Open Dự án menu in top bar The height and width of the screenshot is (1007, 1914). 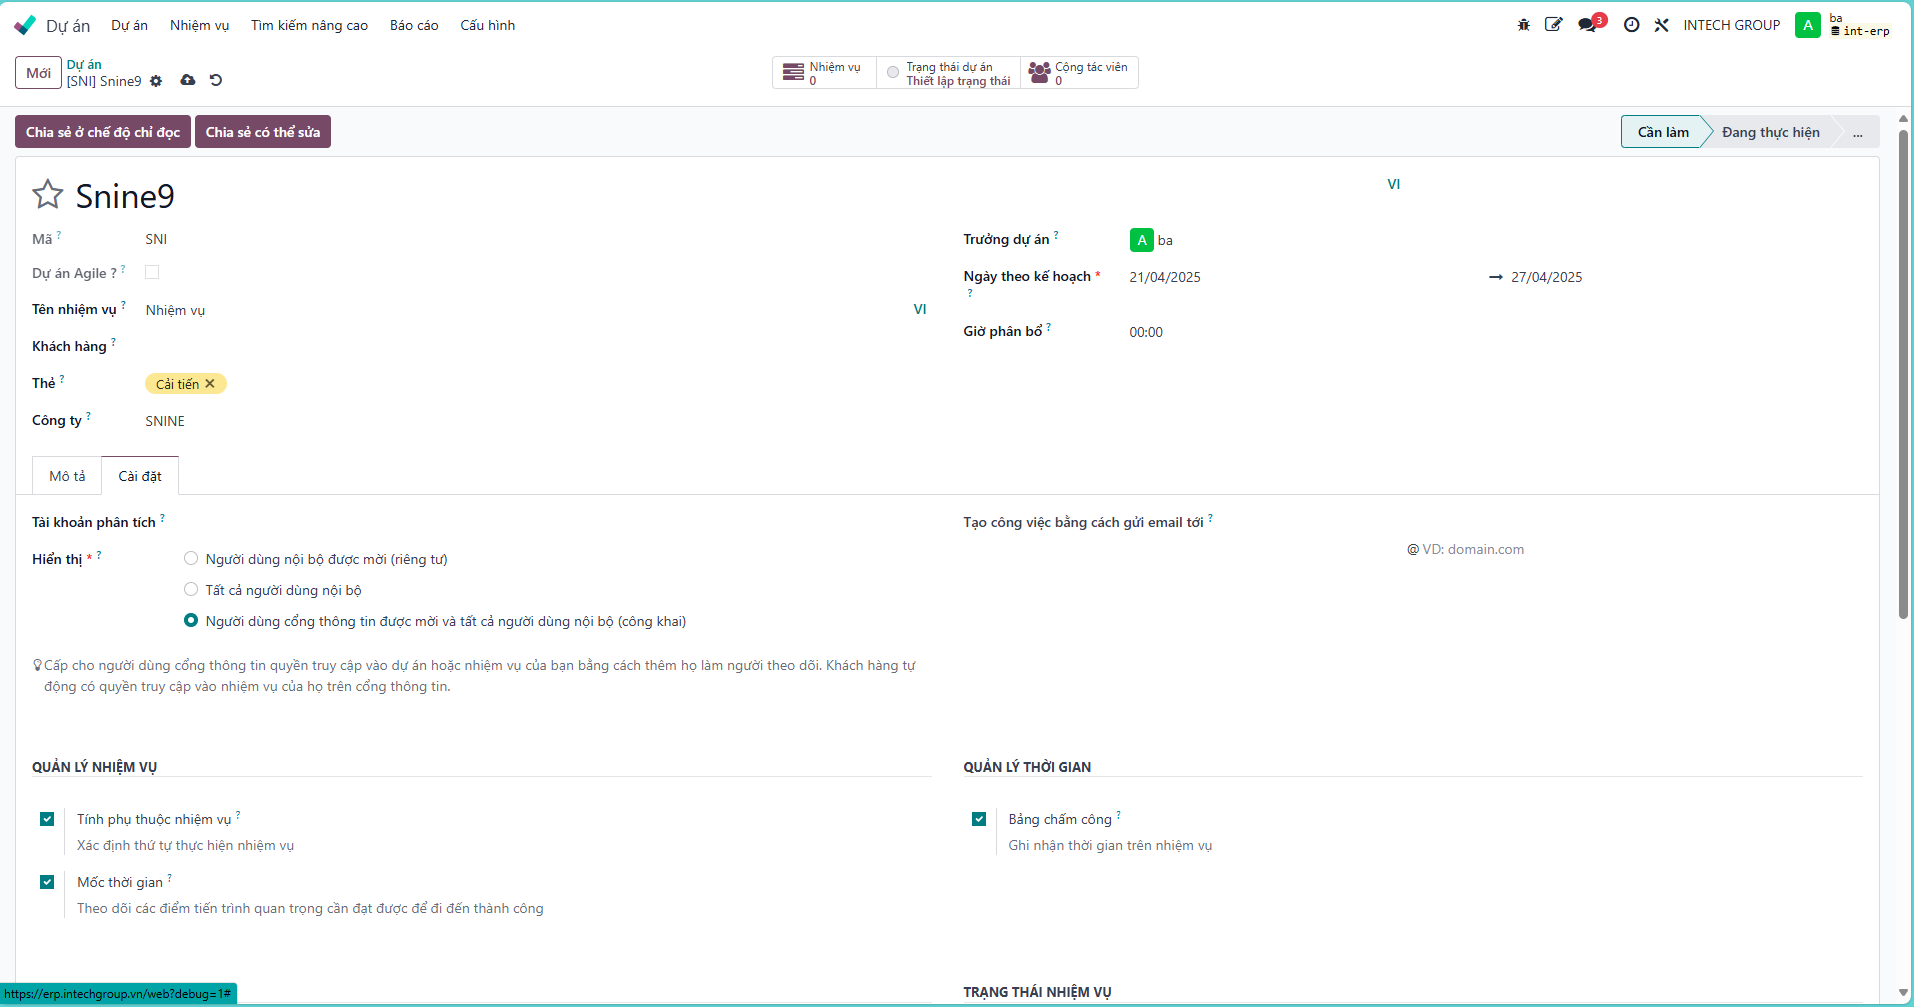coord(129,25)
